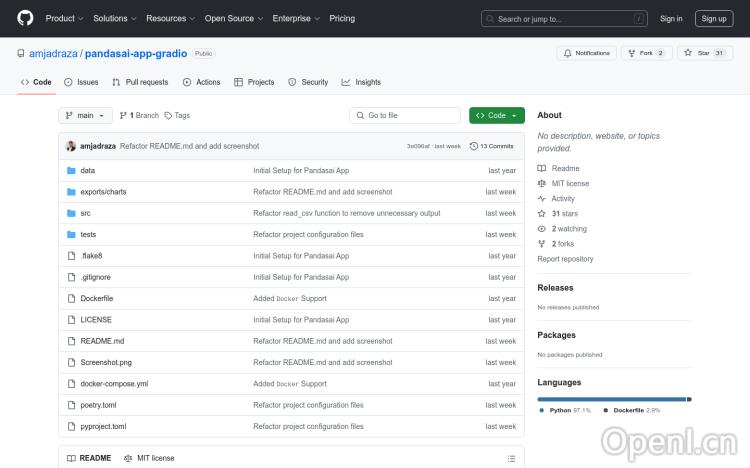
Task: Switch to the Pull requests tab
Action: coord(140,82)
